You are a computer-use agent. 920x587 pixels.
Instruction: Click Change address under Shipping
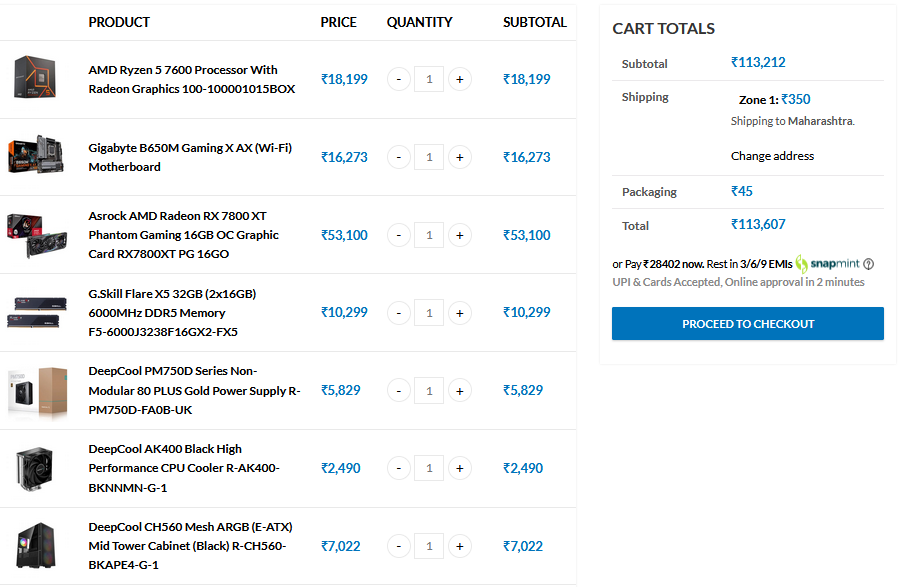pos(772,156)
